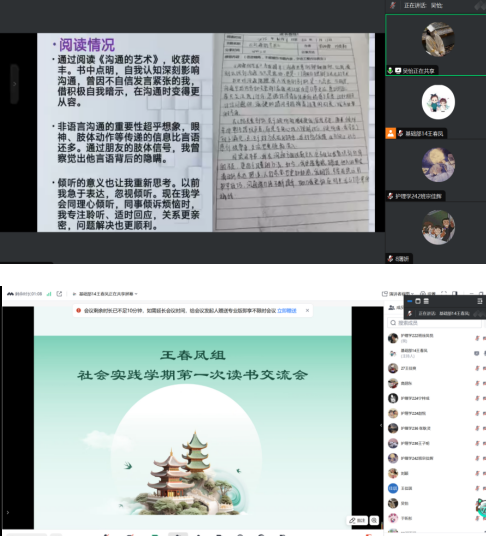Toggle the mic icon beside 王春凤 video tile label
Screen dimensions: 486x536
[401, 133]
